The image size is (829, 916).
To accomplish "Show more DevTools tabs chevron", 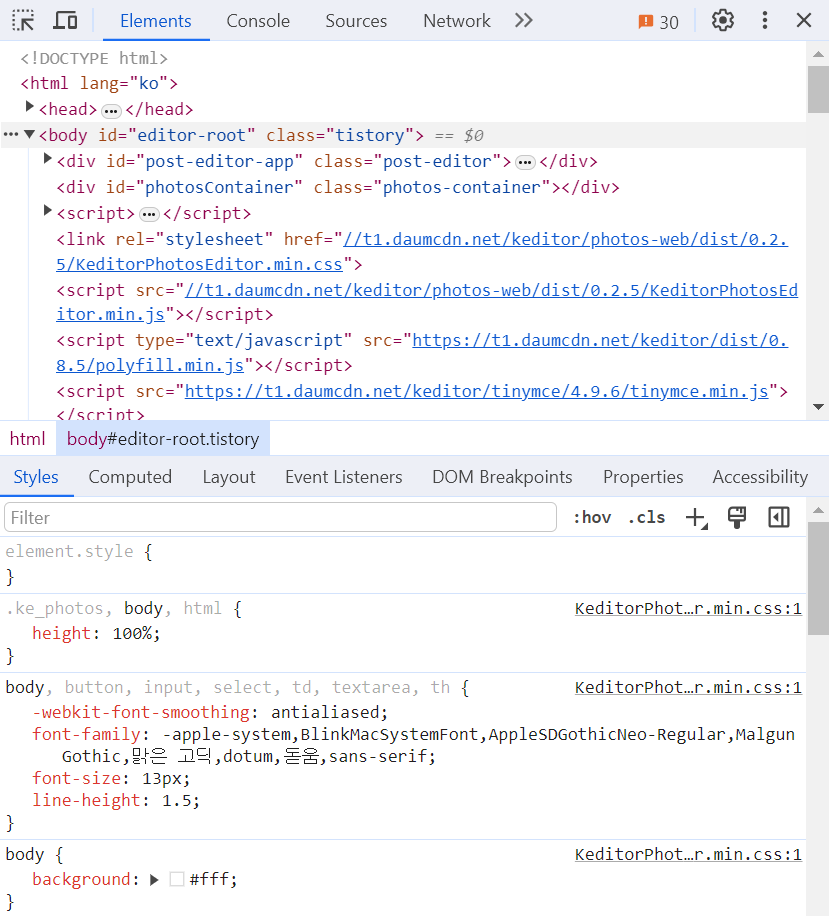I will click(x=523, y=20).
